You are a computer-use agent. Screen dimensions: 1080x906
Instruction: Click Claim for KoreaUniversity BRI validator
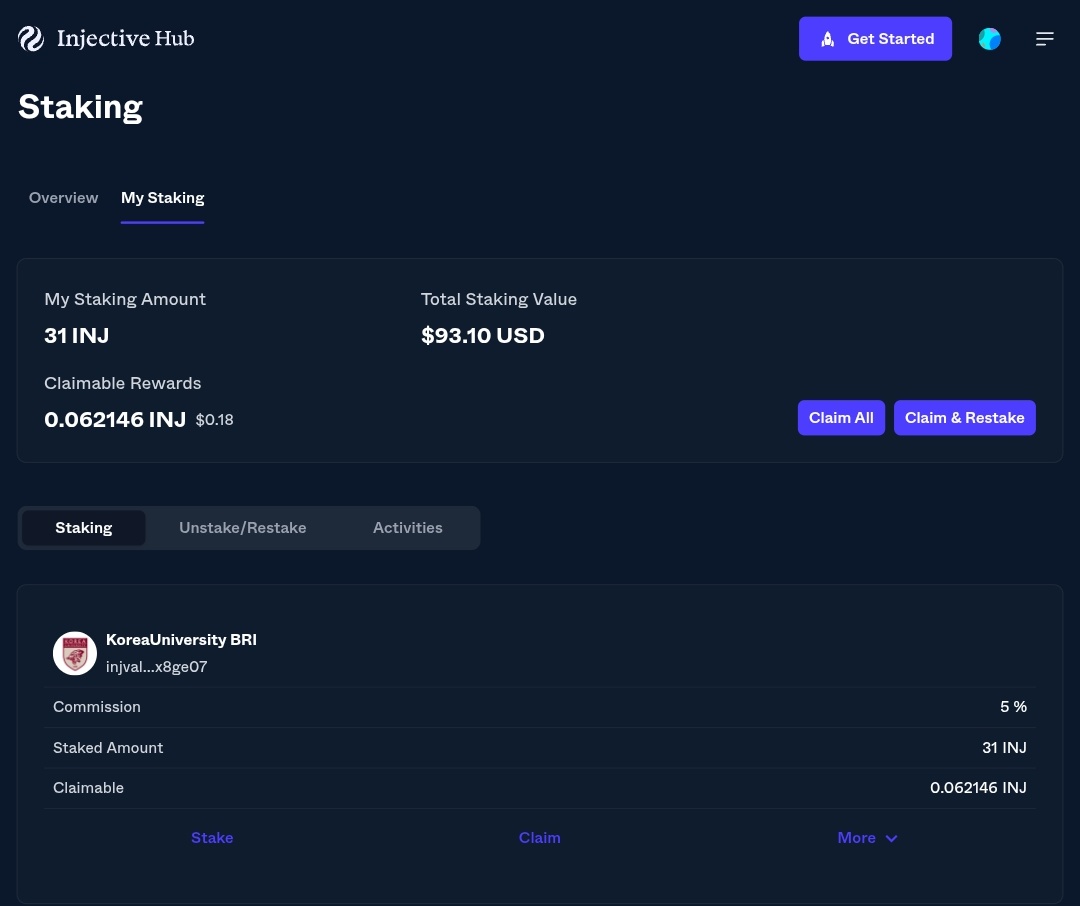539,838
